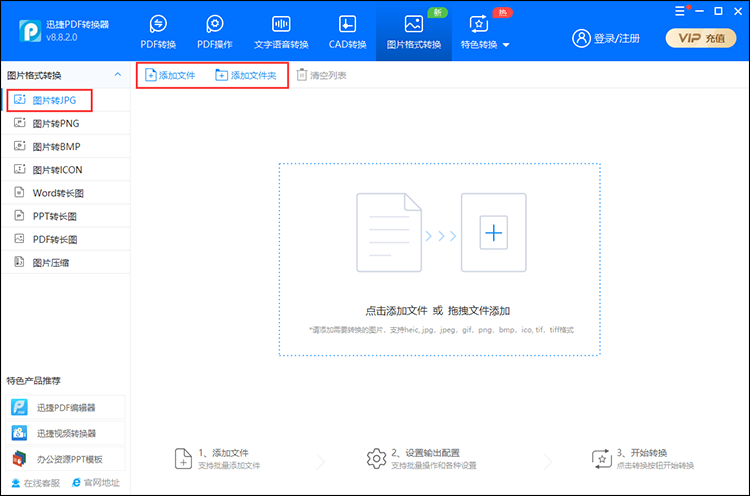
Task: Open 官网地址 website link
Action: (96, 483)
